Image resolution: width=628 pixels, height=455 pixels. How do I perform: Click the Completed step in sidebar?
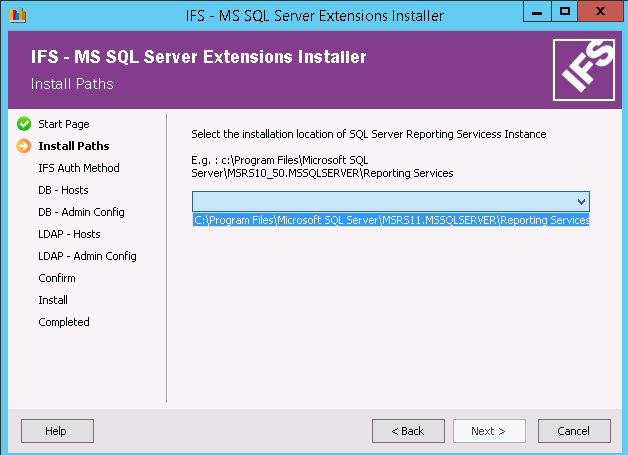coord(64,322)
